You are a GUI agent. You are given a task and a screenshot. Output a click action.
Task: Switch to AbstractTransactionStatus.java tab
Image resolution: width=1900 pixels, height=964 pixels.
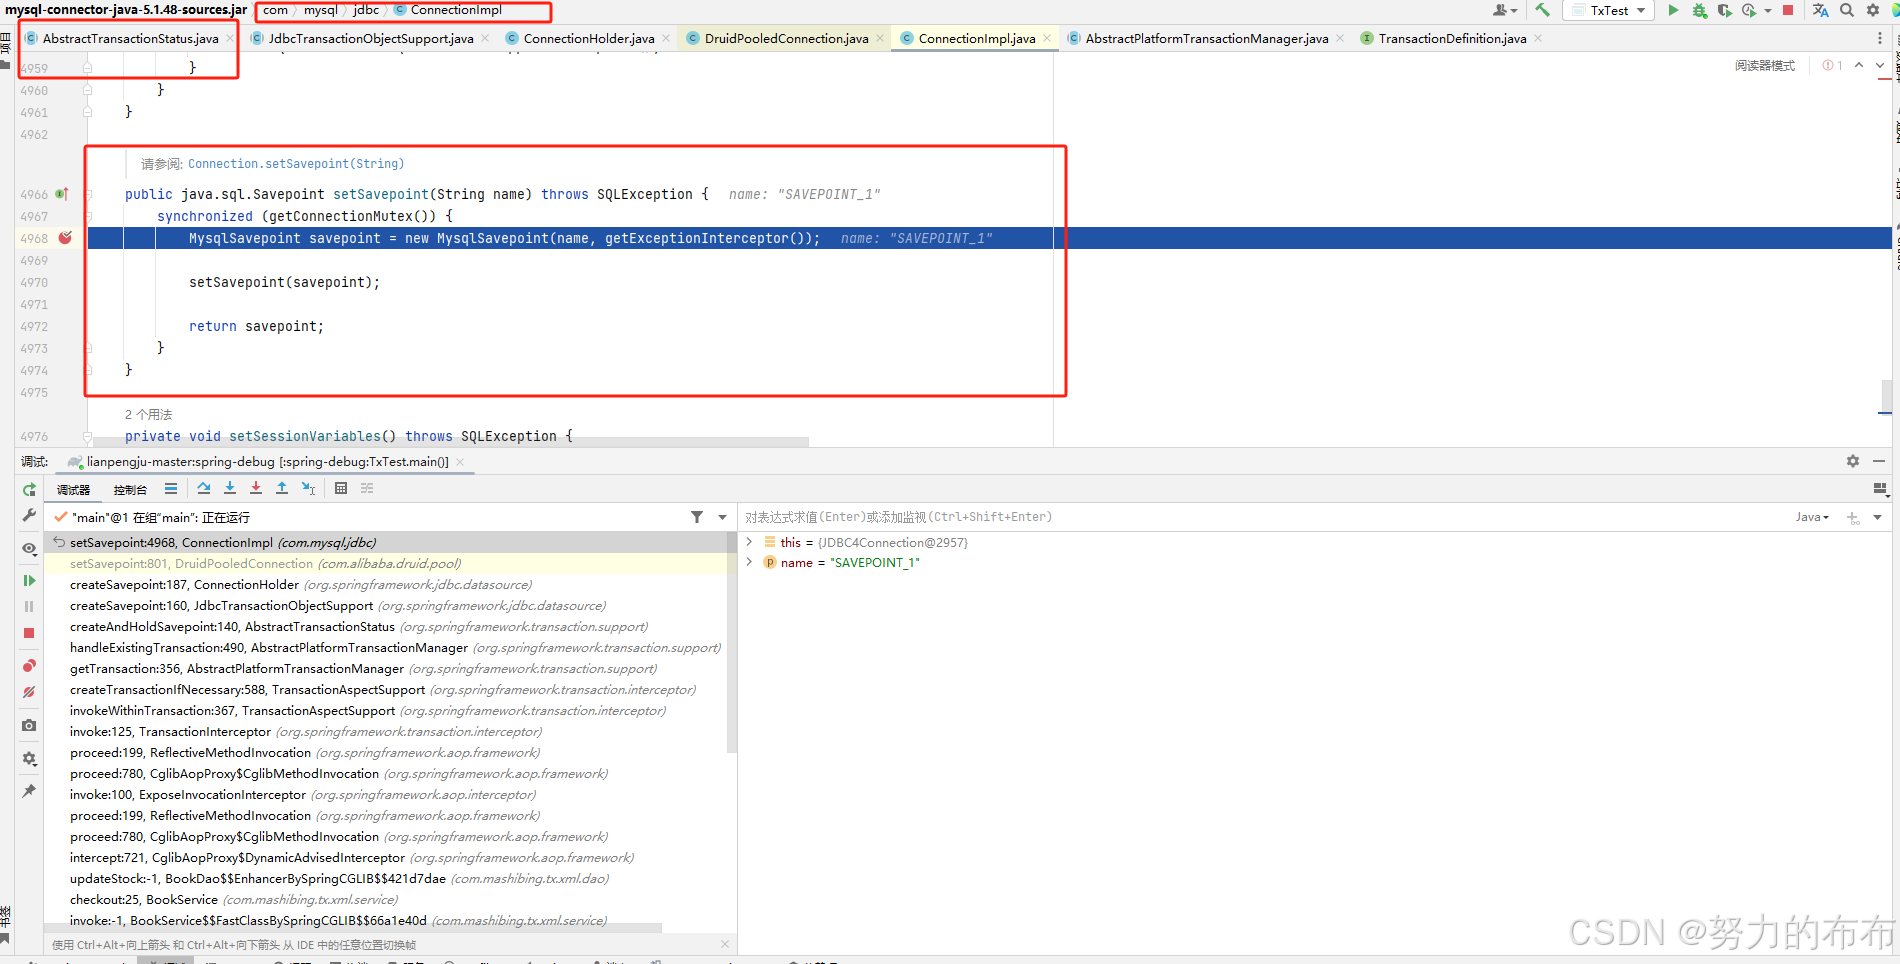(130, 38)
